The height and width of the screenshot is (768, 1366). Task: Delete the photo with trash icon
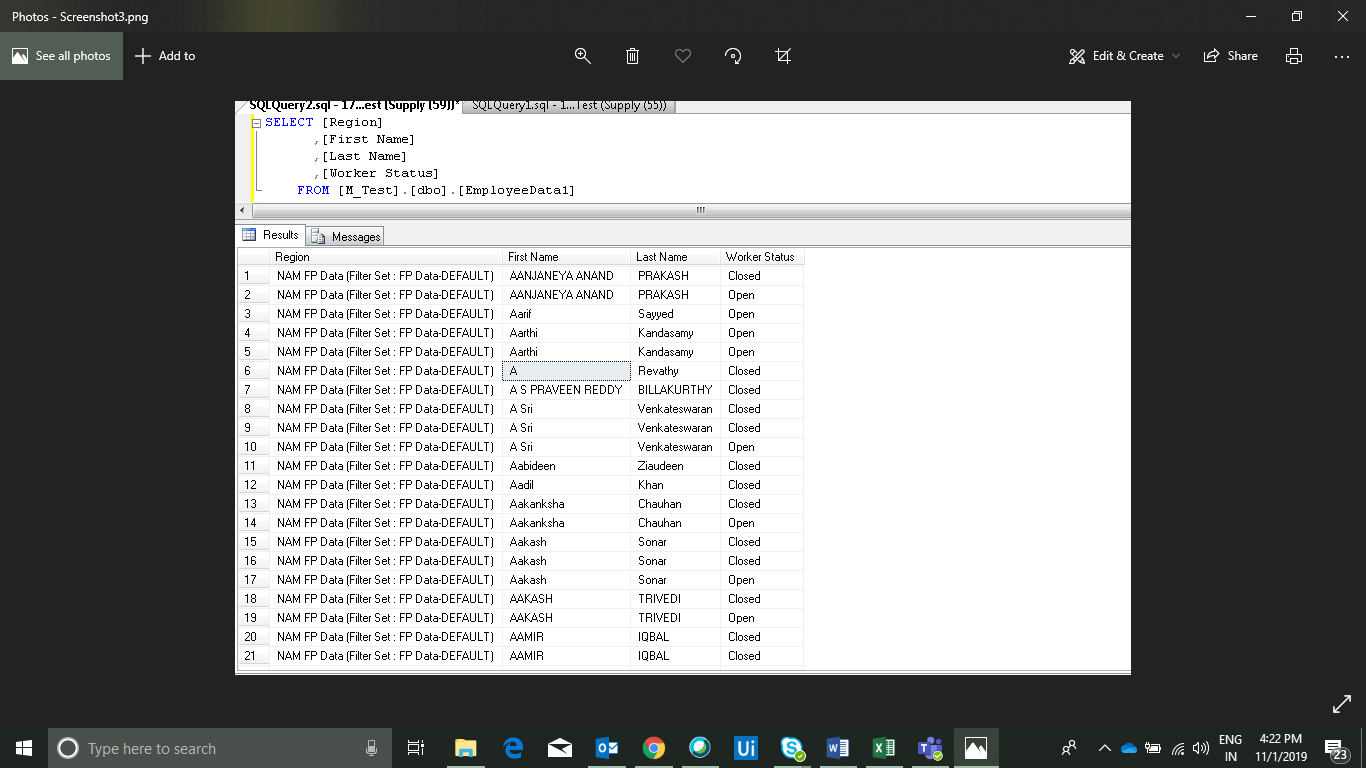coord(632,56)
